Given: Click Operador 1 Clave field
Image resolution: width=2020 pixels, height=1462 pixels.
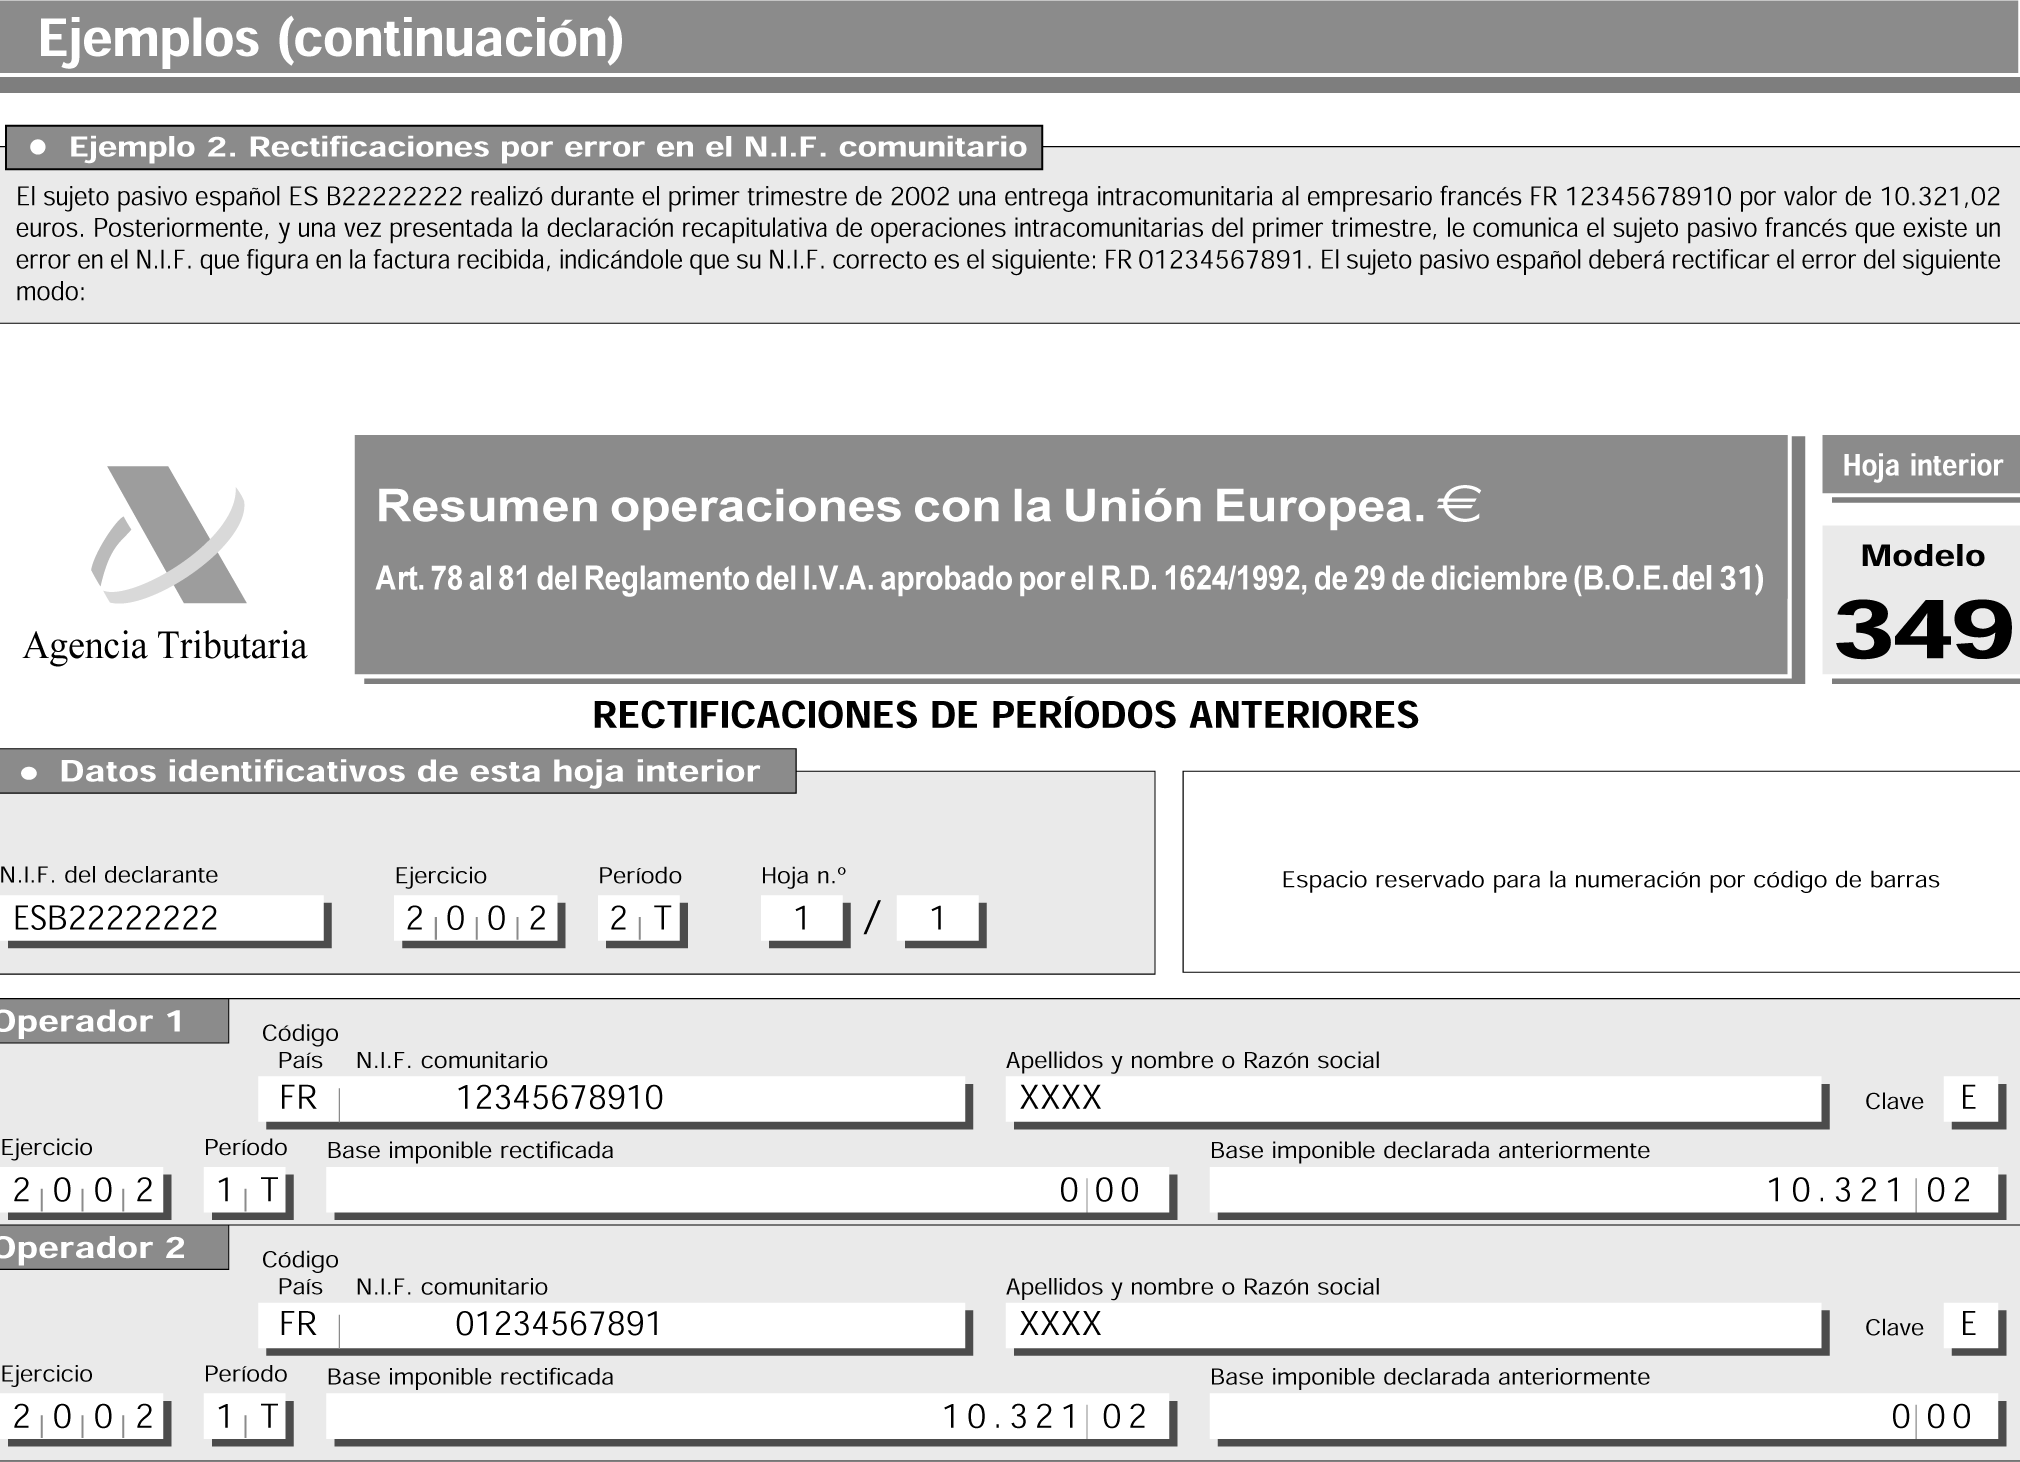Looking at the screenshot, I should (x=1971, y=1099).
